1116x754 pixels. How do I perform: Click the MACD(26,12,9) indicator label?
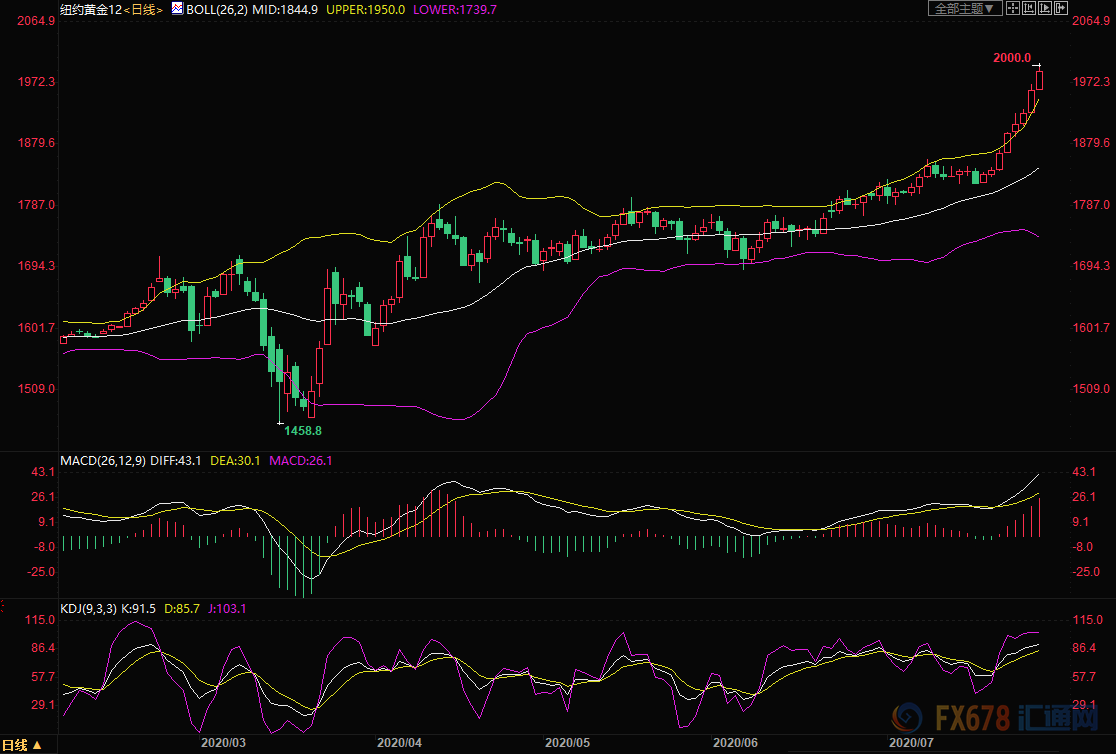coord(102,461)
